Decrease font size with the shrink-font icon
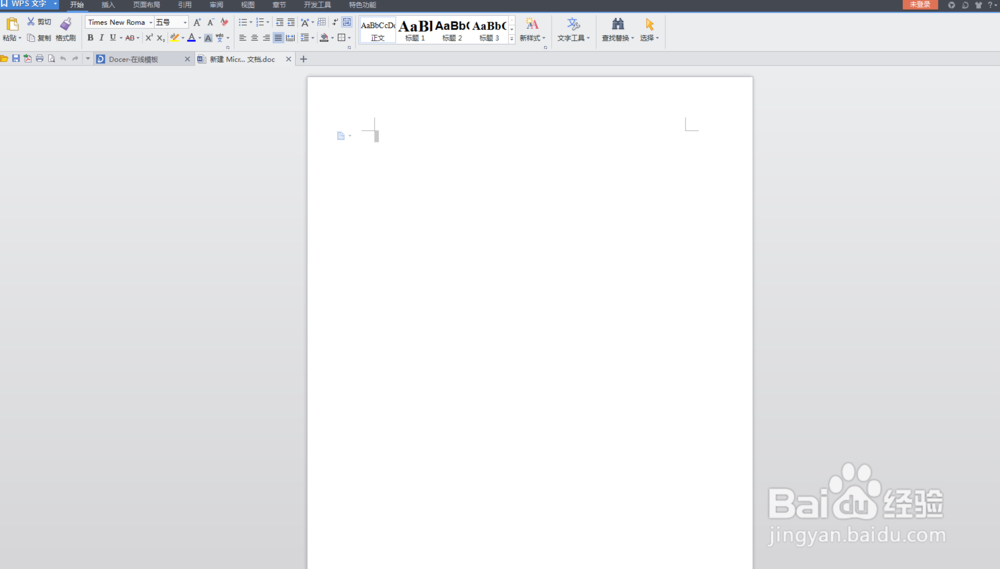Image resolution: width=1000 pixels, height=569 pixels. pyautogui.click(x=210, y=22)
